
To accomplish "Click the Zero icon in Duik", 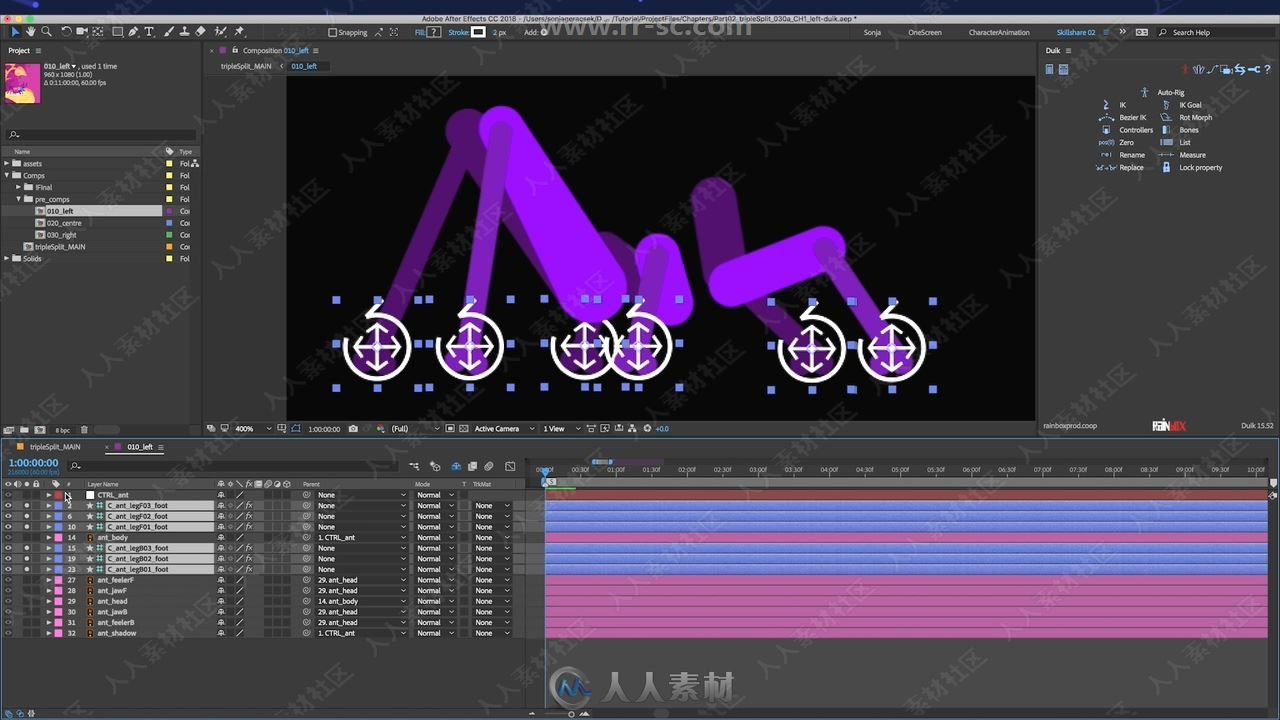I will coord(1106,142).
